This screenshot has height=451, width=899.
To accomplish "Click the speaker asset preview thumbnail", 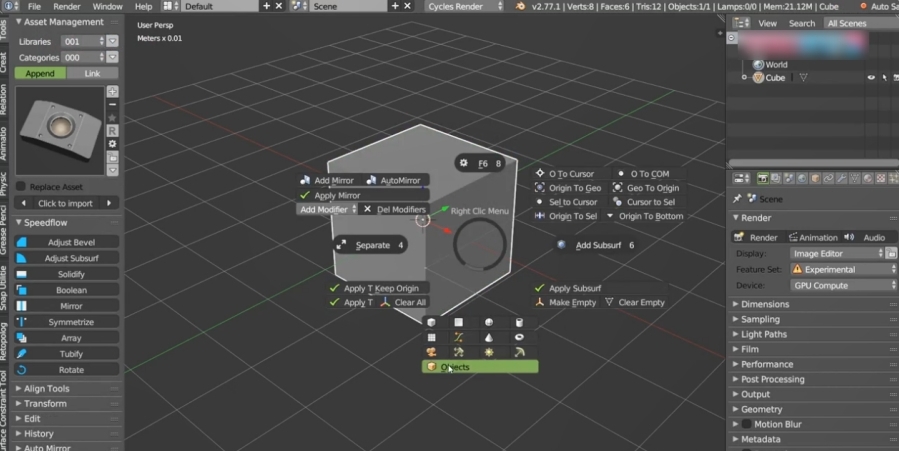I will pyautogui.click(x=60, y=131).
